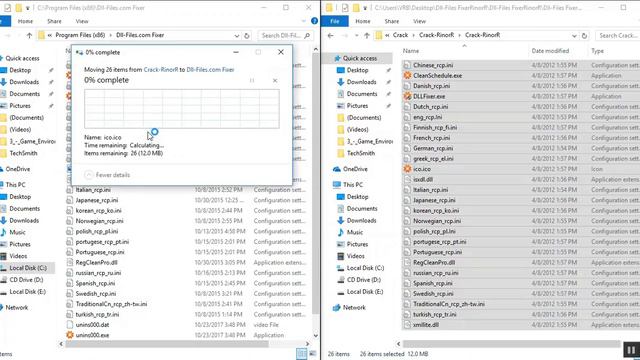The width and height of the screenshot is (640, 360).
Task: Select Chinese_rcp.ini in right window
Action: click(433, 65)
